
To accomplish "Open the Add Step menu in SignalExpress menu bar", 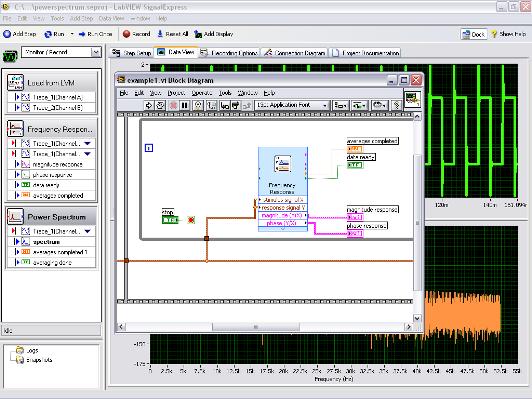I will [x=81, y=18].
